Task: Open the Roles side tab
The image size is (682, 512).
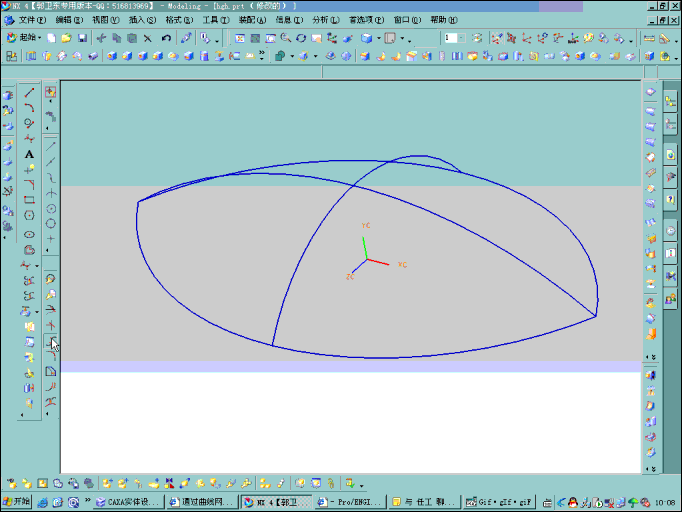Action: tap(670, 299)
